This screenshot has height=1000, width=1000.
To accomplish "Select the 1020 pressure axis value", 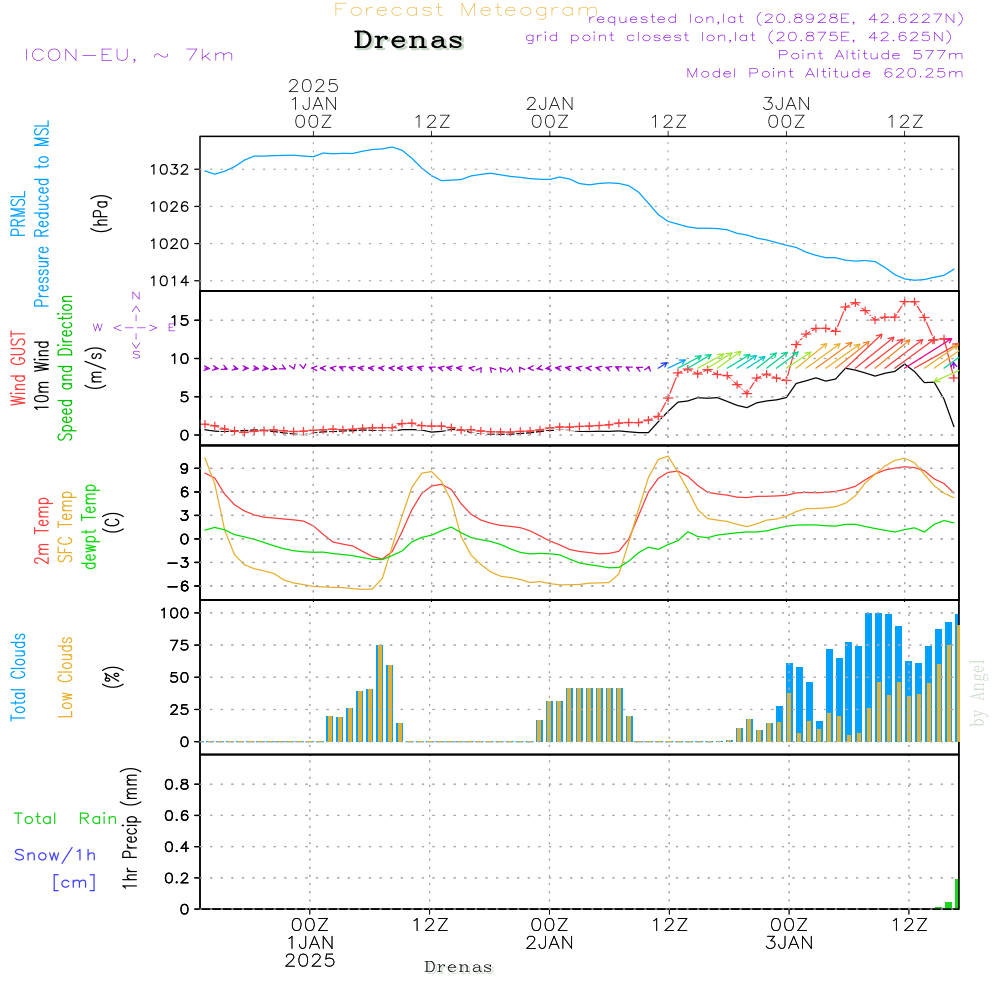I will 170,244.
